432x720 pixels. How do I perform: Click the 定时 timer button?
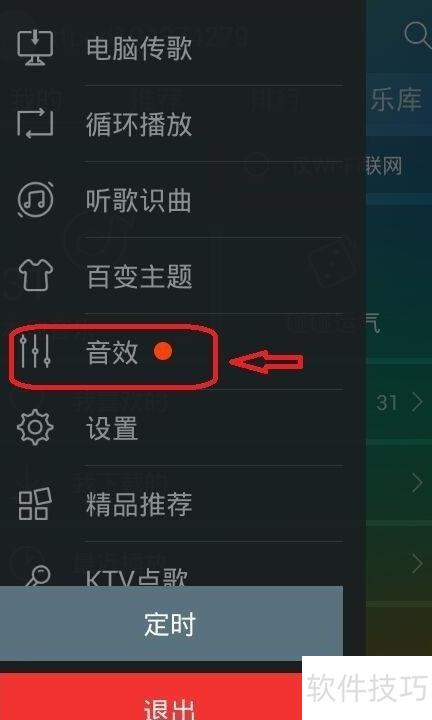point(171,623)
